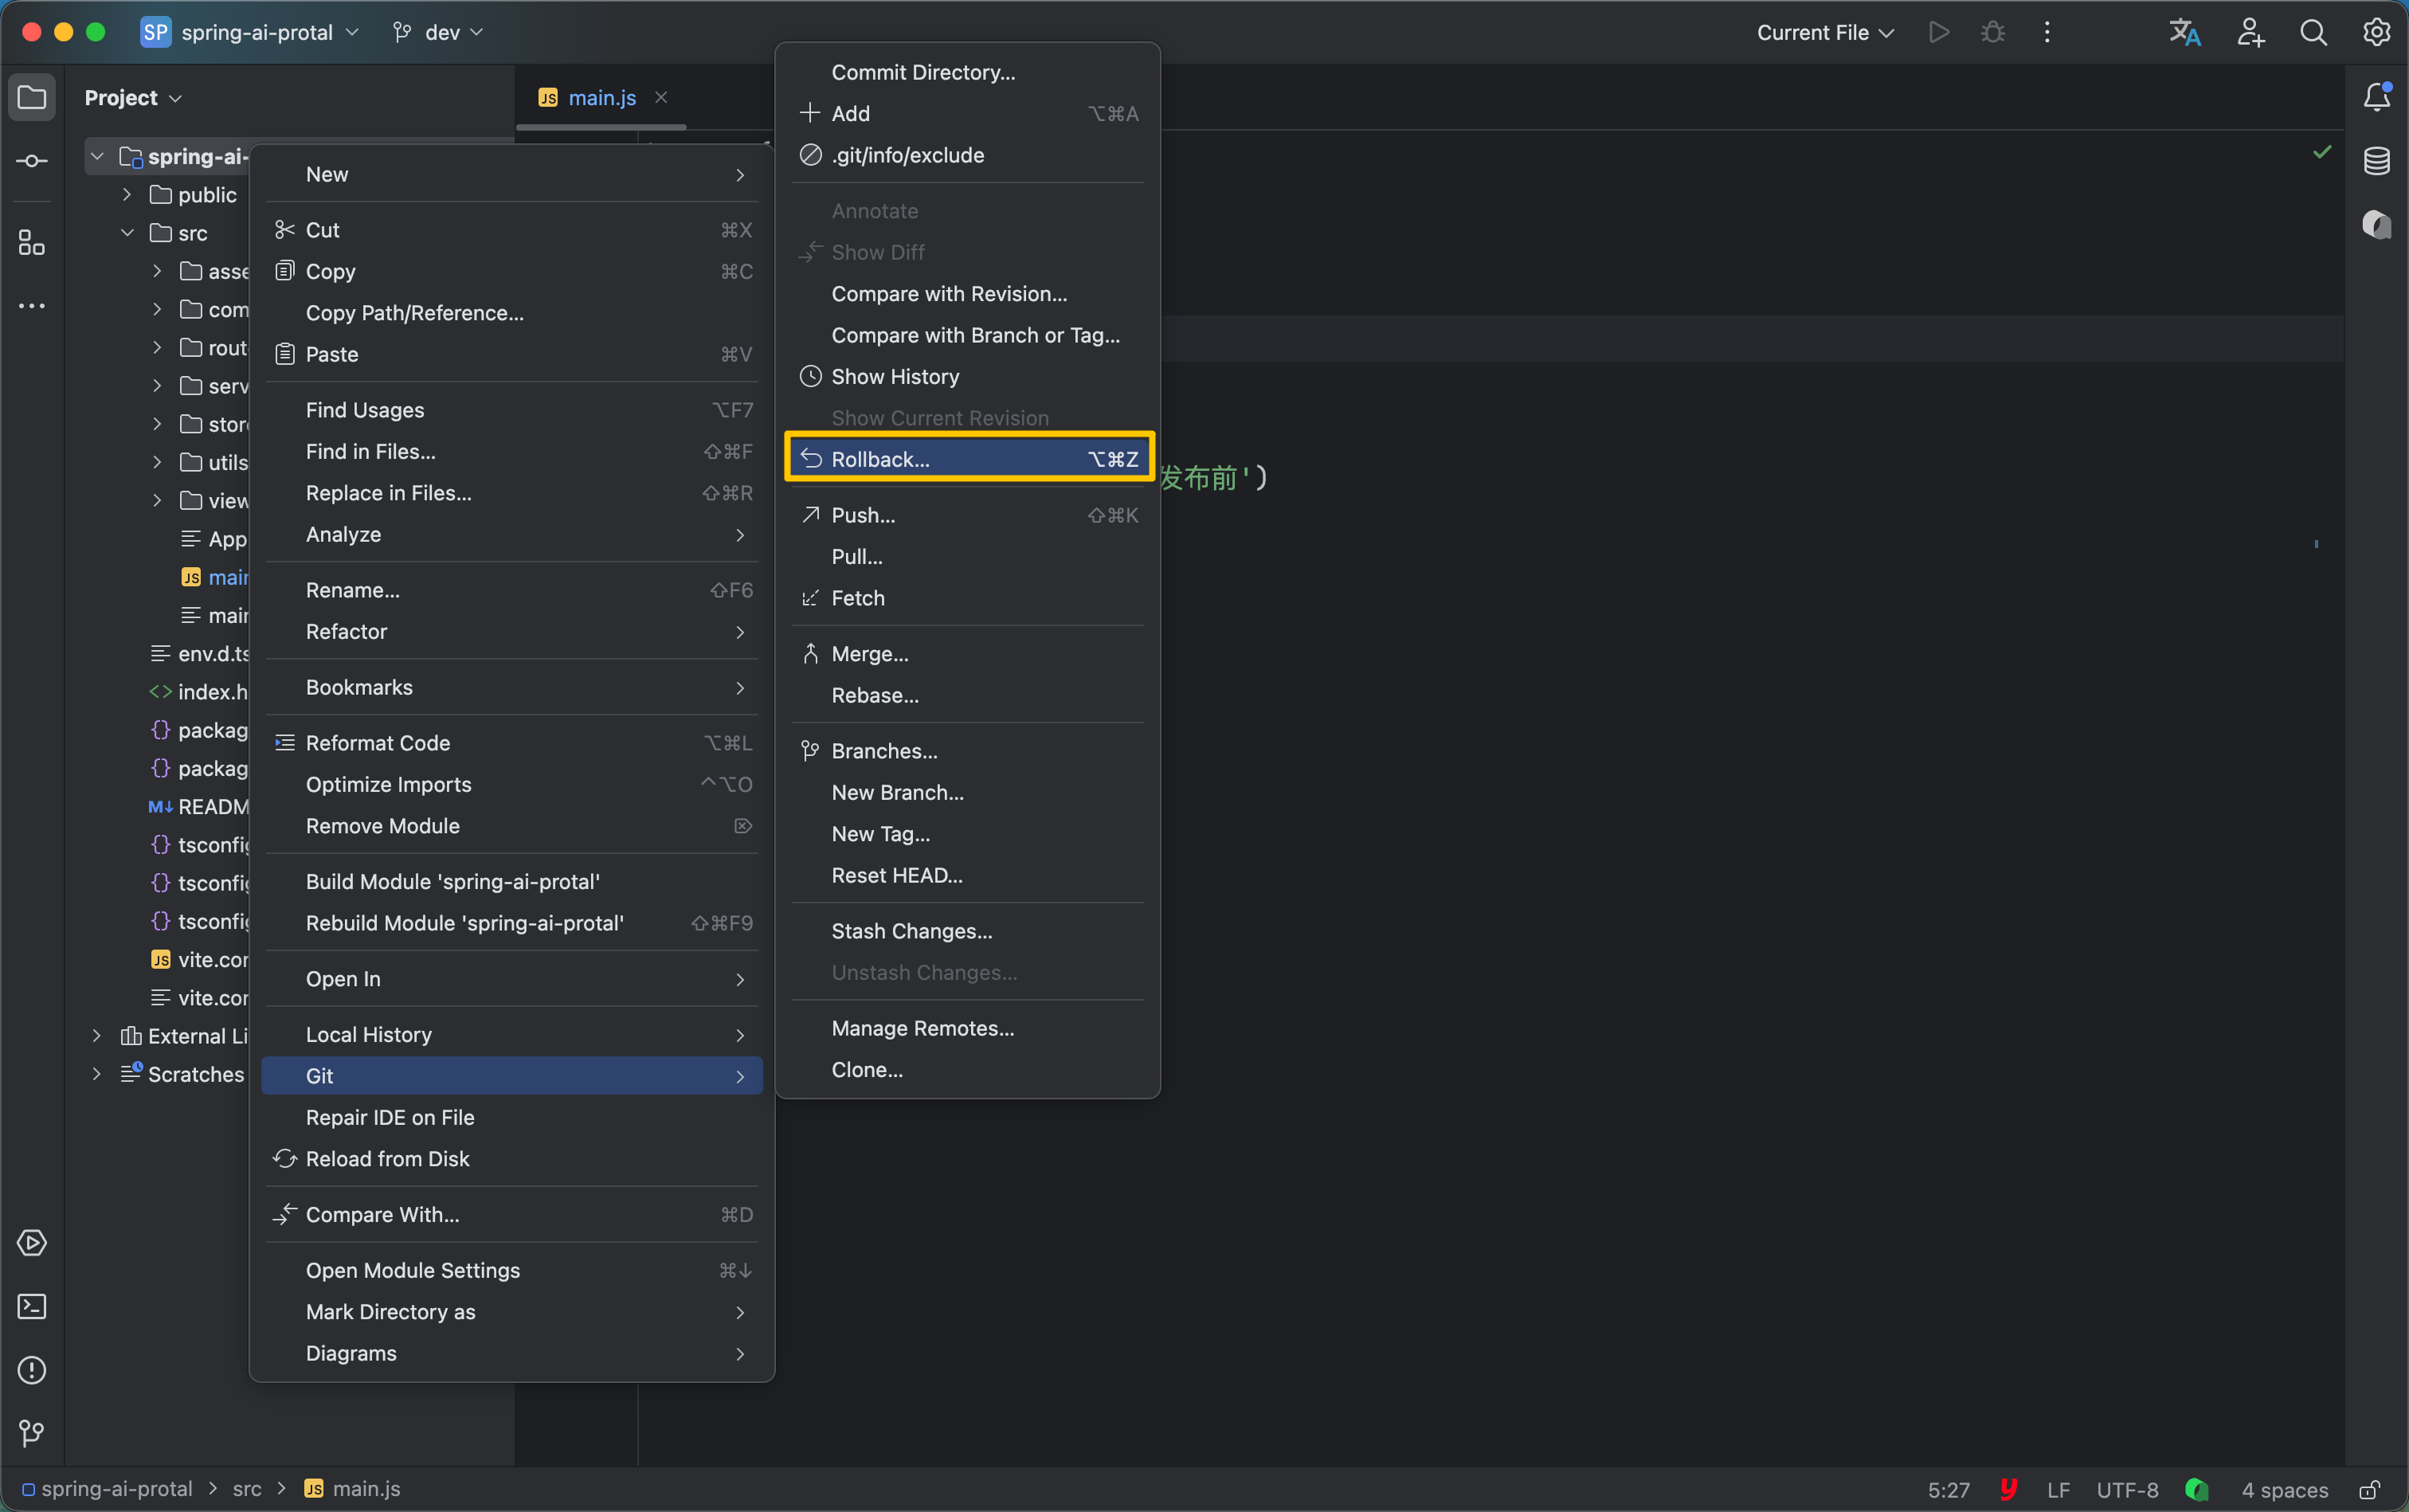Open the Services tool window icon
The image size is (2409, 1512).
pyautogui.click(x=32, y=1243)
